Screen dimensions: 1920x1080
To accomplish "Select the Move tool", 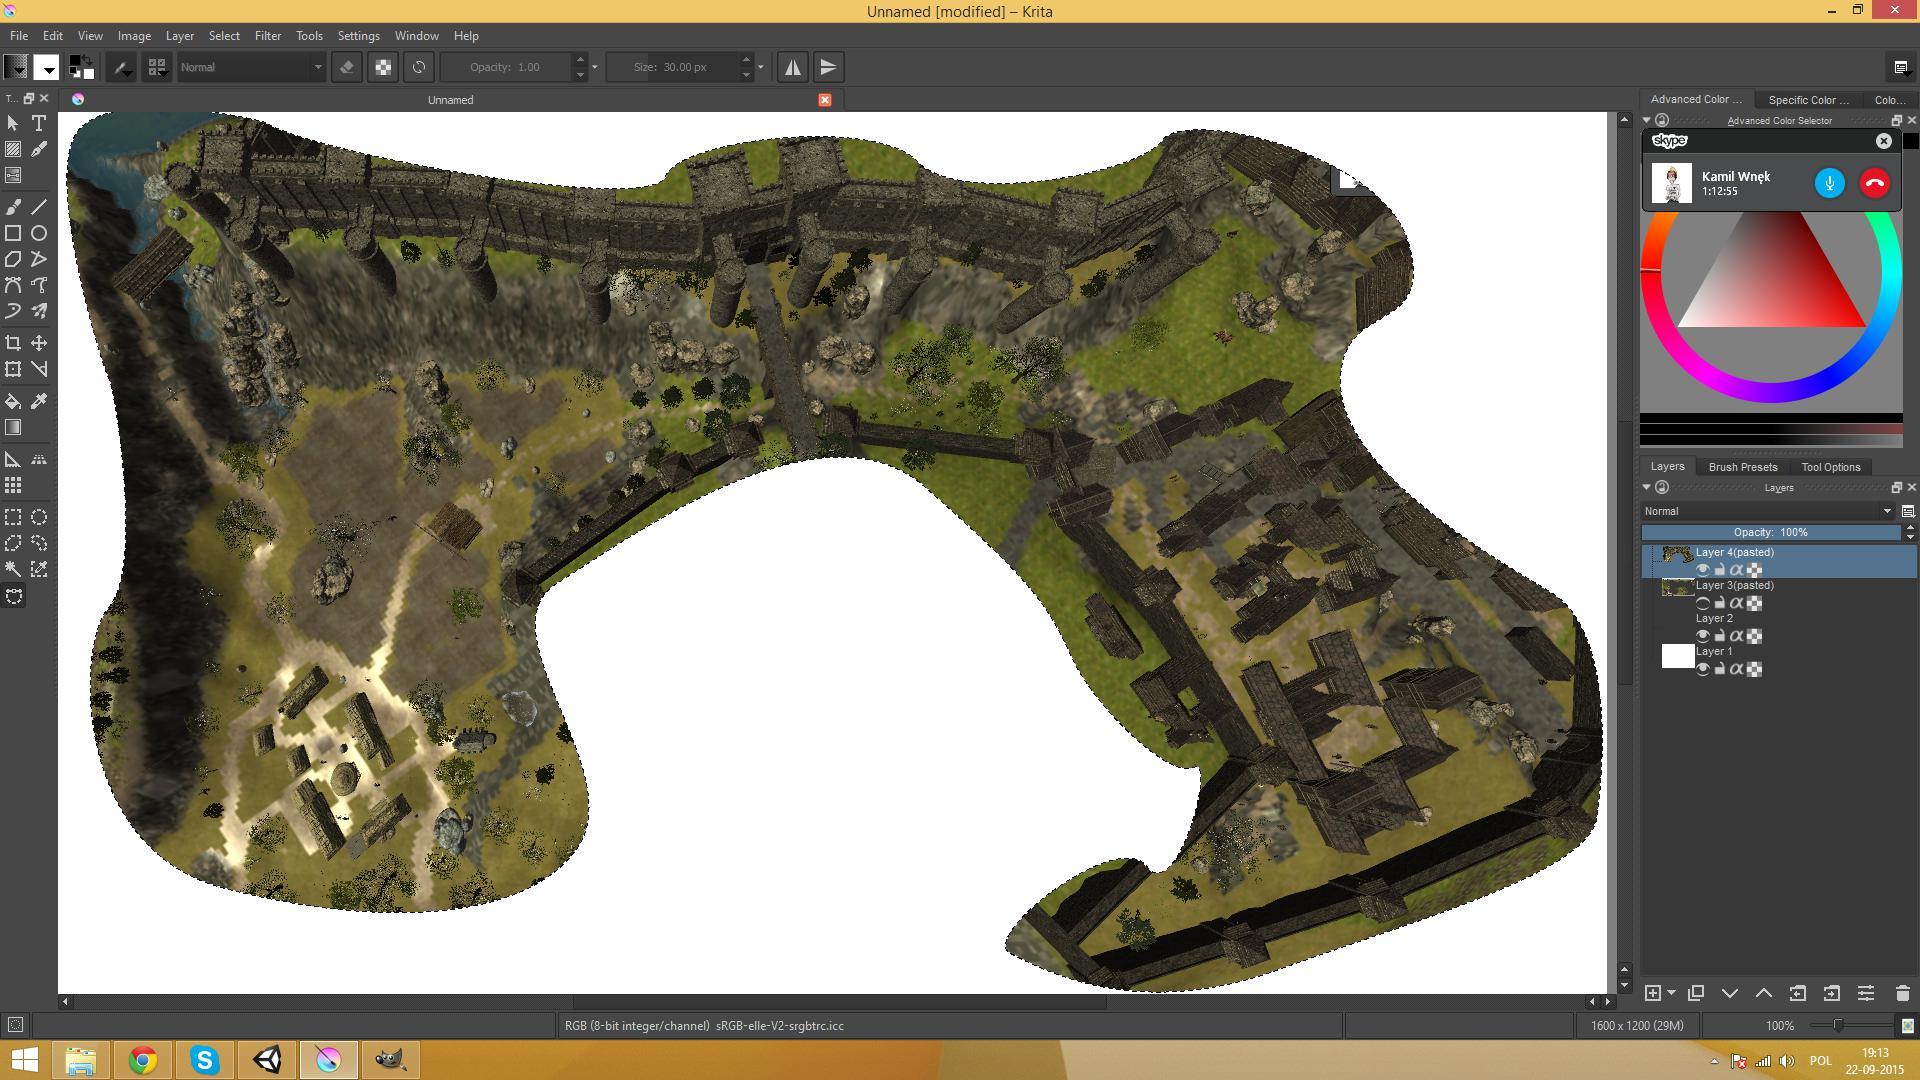I will pos(39,343).
